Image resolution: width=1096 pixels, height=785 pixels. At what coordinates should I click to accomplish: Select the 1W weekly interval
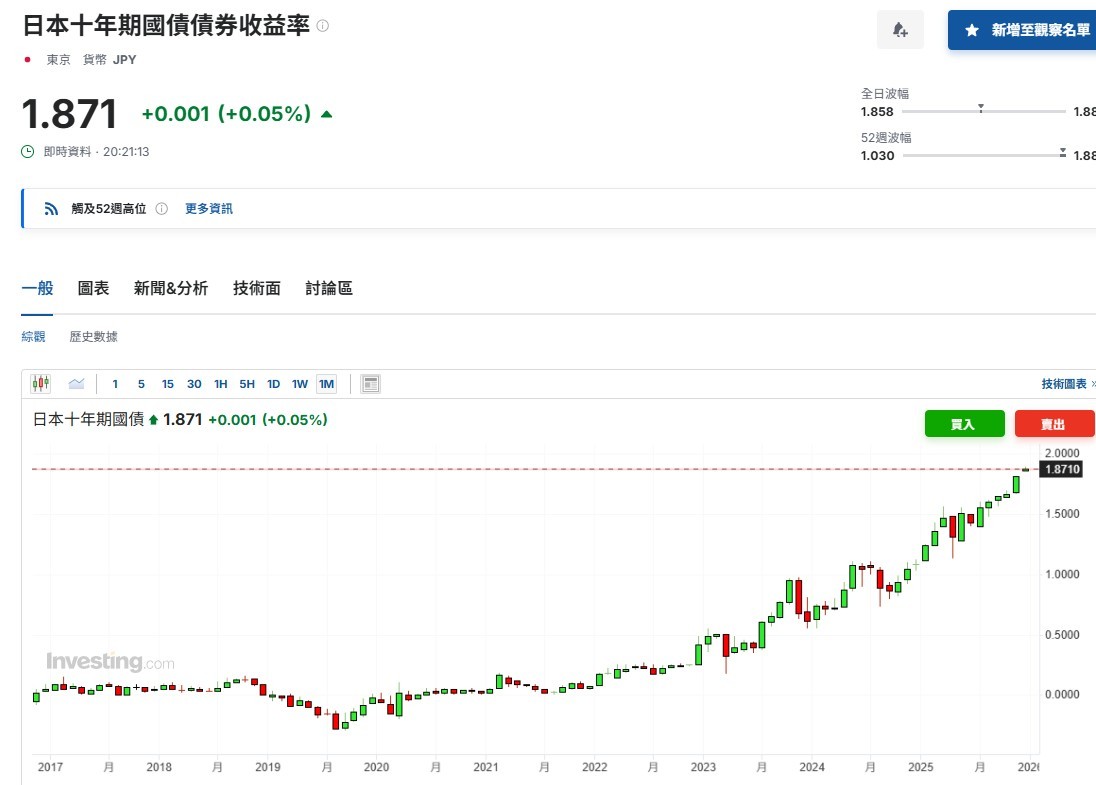(299, 384)
